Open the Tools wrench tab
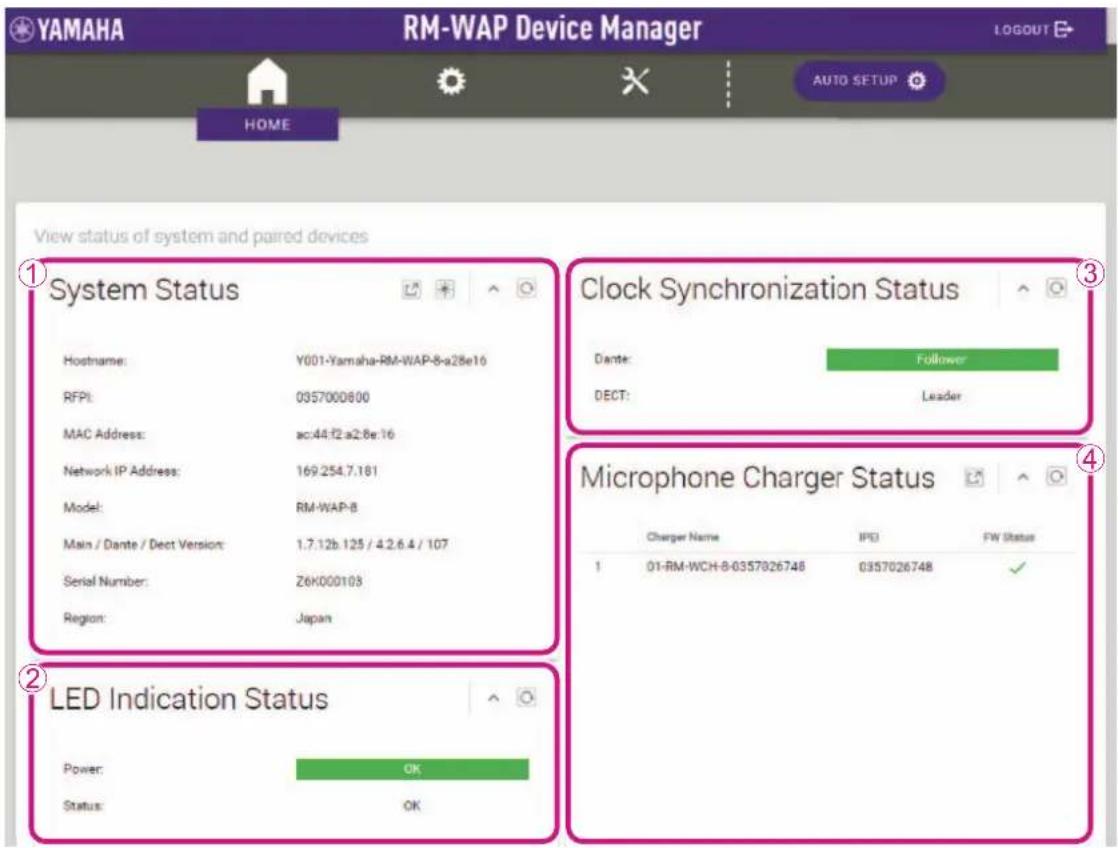 (x=635, y=81)
